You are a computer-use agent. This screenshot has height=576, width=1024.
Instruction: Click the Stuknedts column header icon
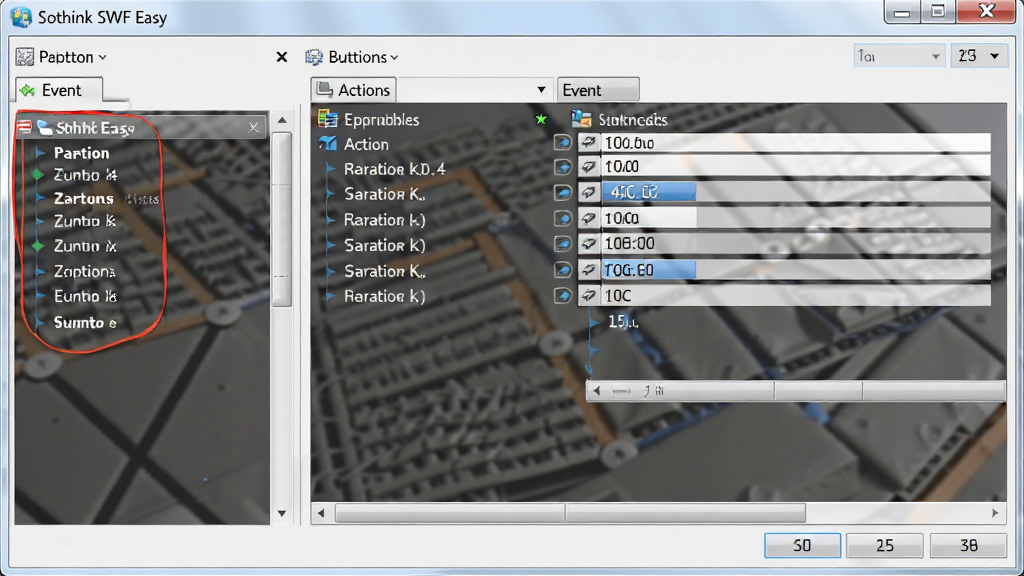point(581,118)
